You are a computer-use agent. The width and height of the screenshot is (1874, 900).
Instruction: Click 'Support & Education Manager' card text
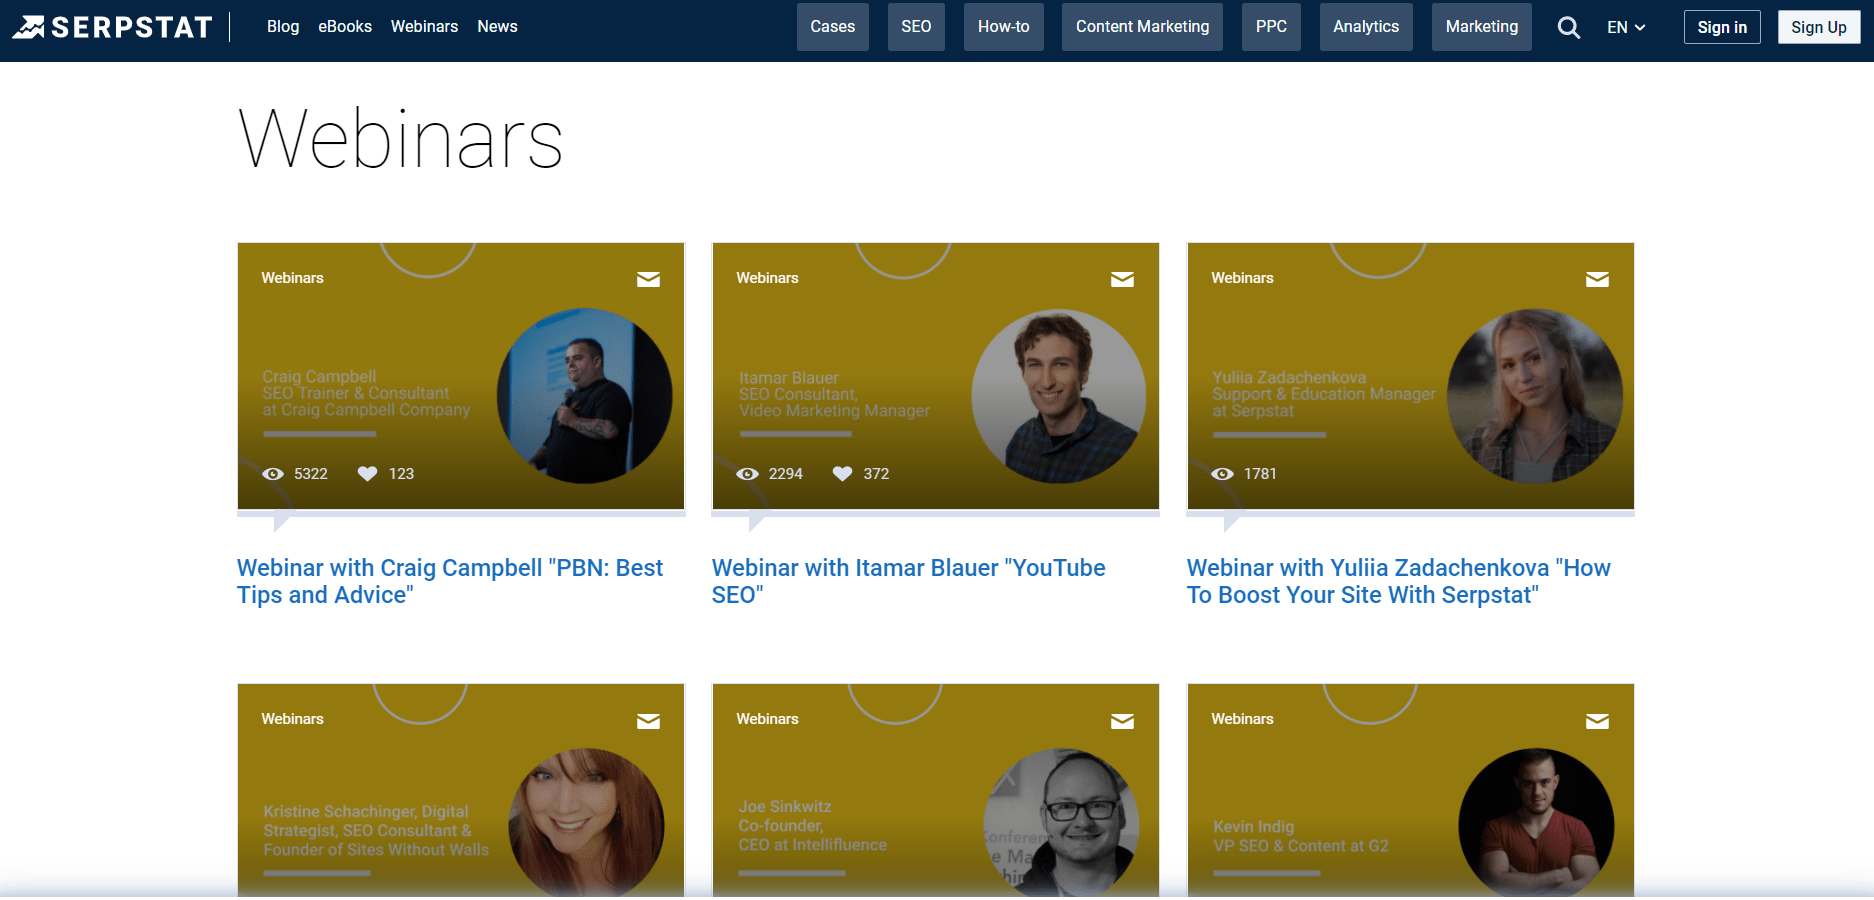click(x=1324, y=394)
